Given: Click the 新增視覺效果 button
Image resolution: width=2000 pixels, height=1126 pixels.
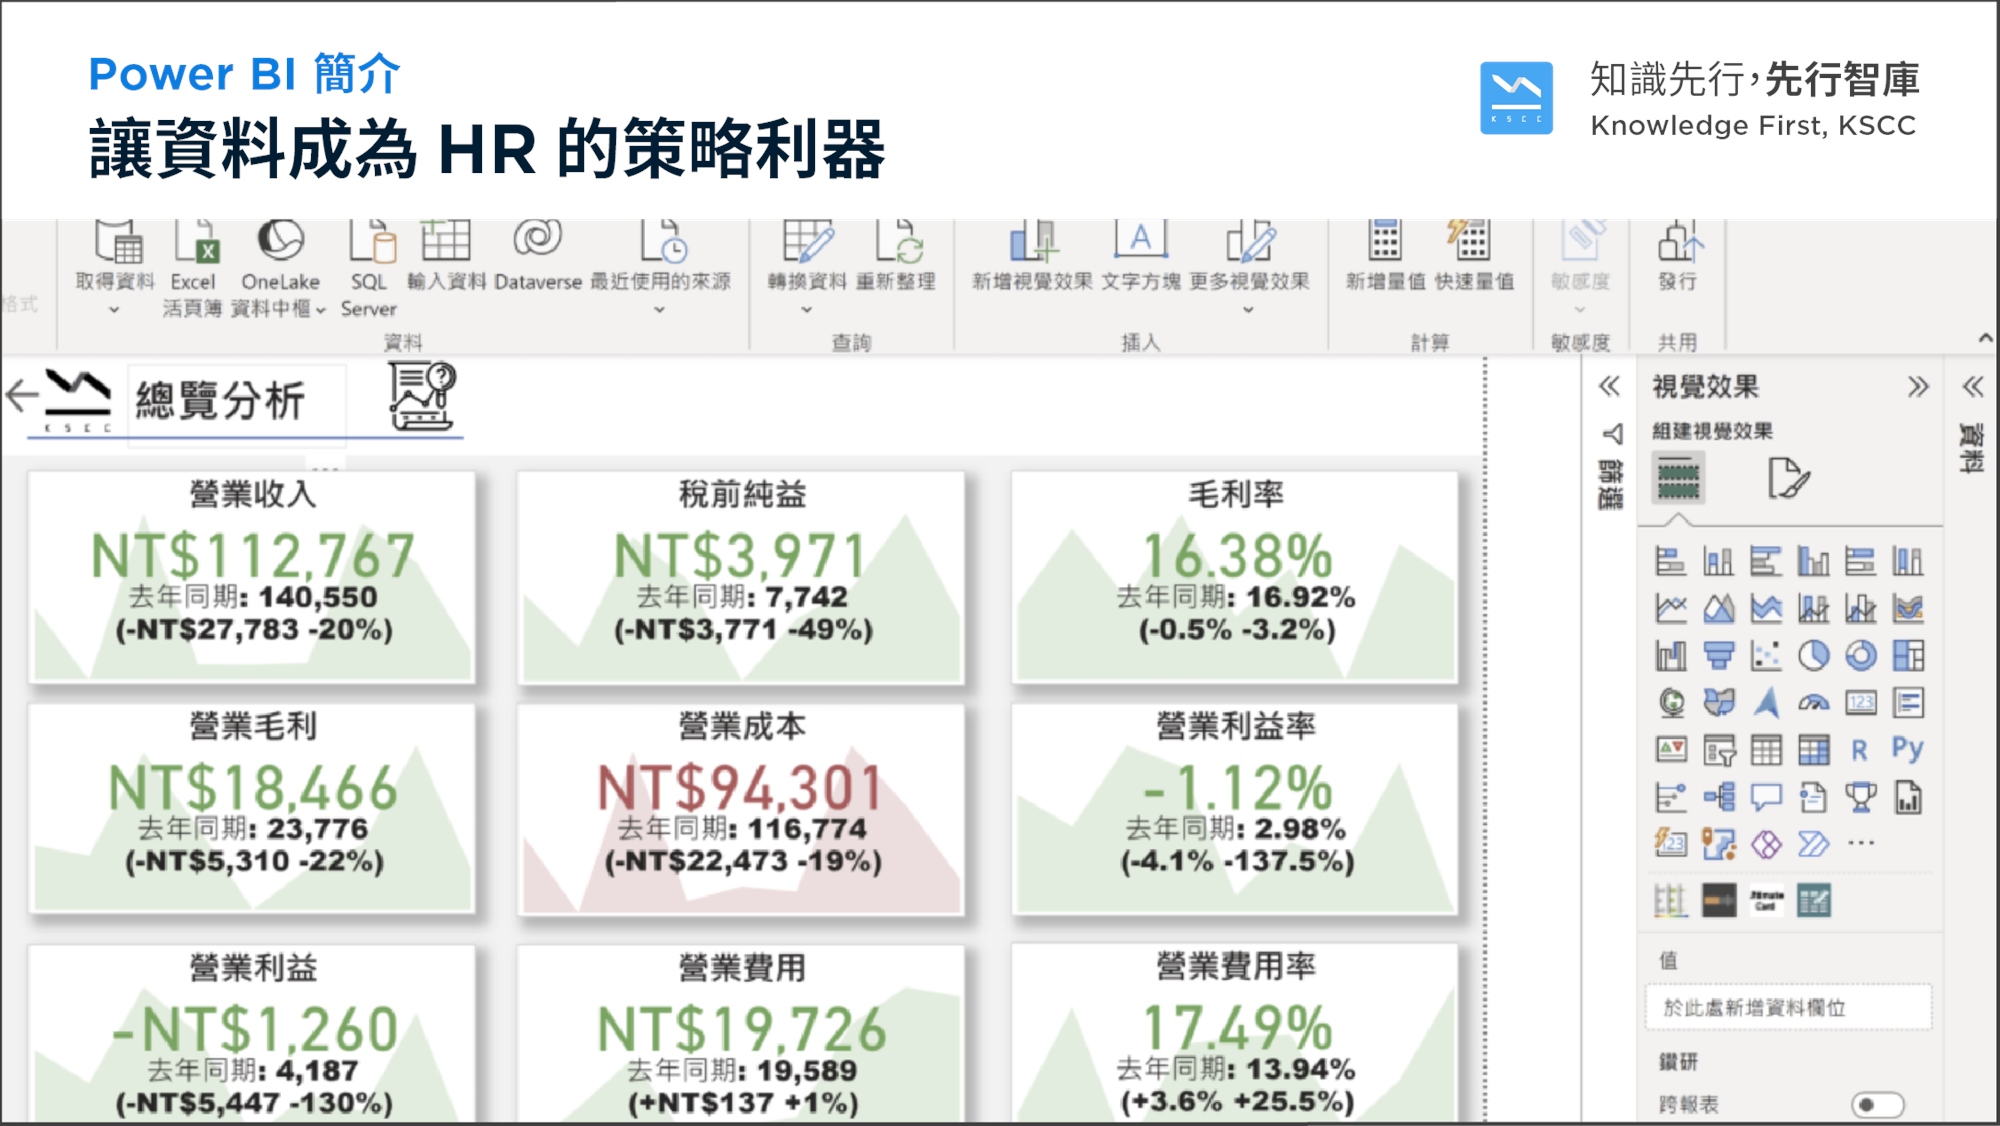Looking at the screenshot, I should click(x=1032, y=257).
